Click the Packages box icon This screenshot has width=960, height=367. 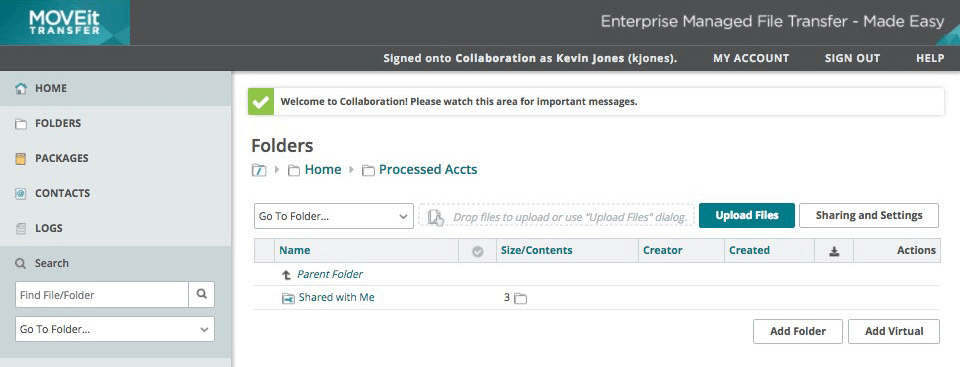(x=21, y=159)
